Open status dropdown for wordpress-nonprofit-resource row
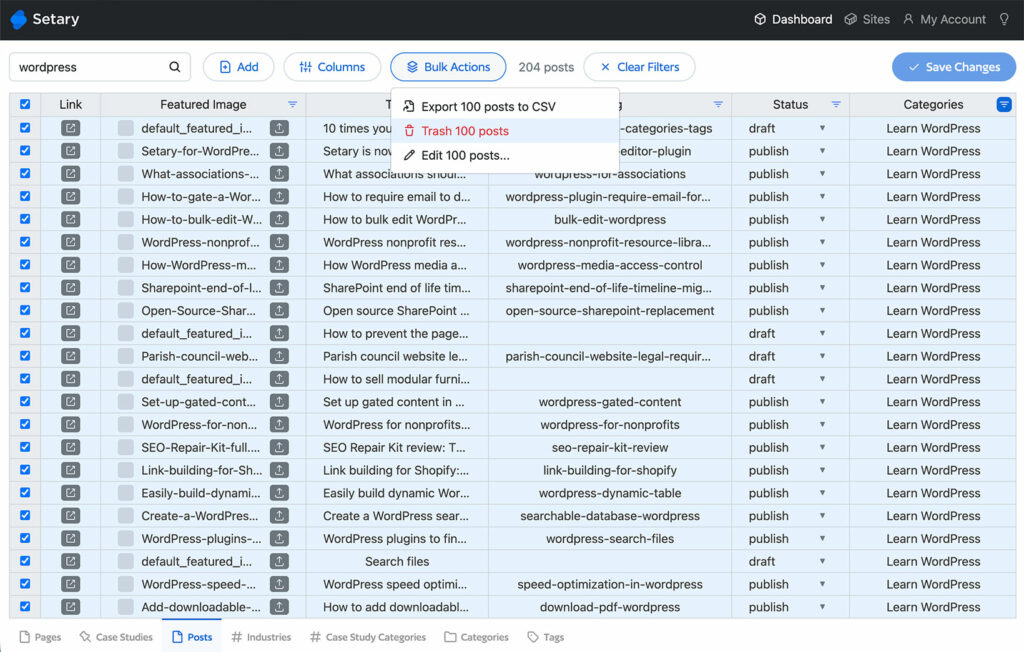 (822, 242)
